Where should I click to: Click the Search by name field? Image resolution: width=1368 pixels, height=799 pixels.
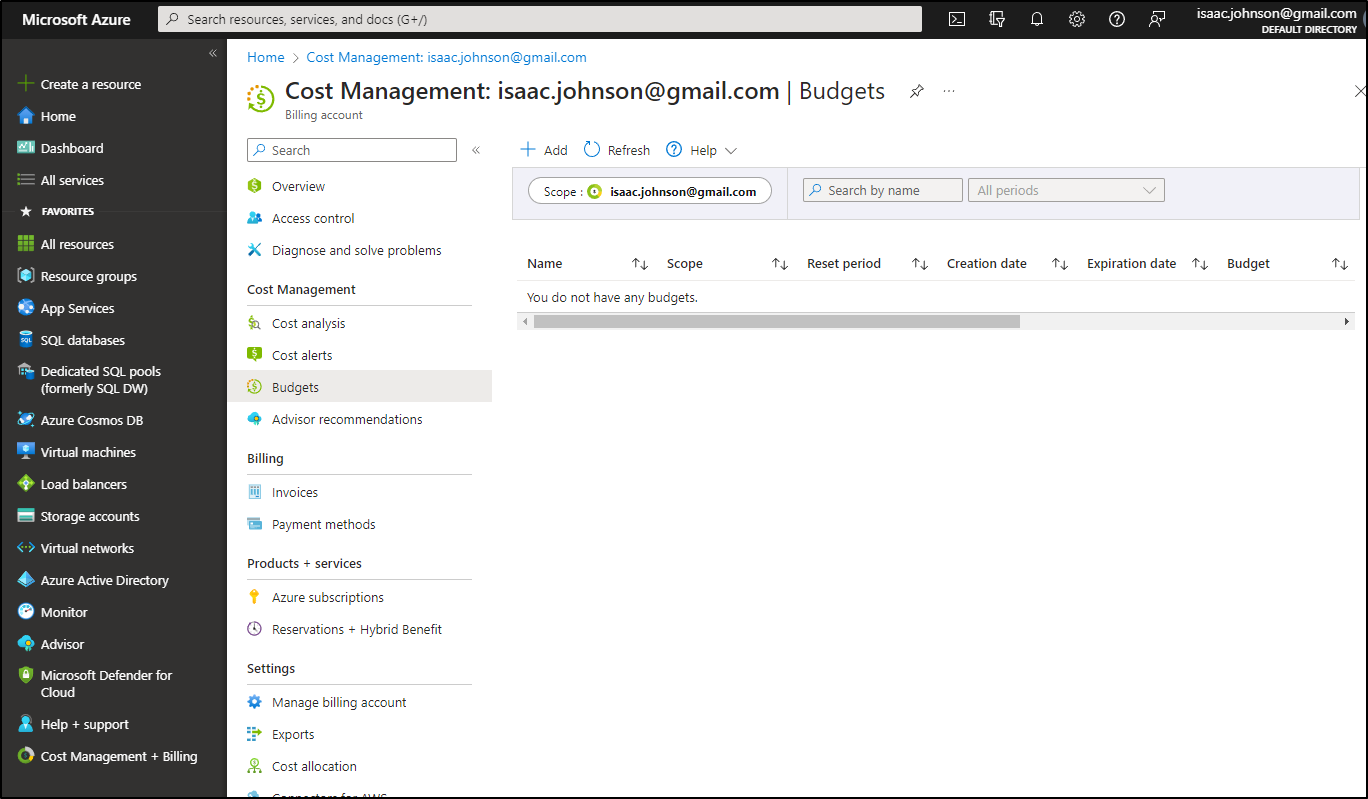(x=883, y=190)
